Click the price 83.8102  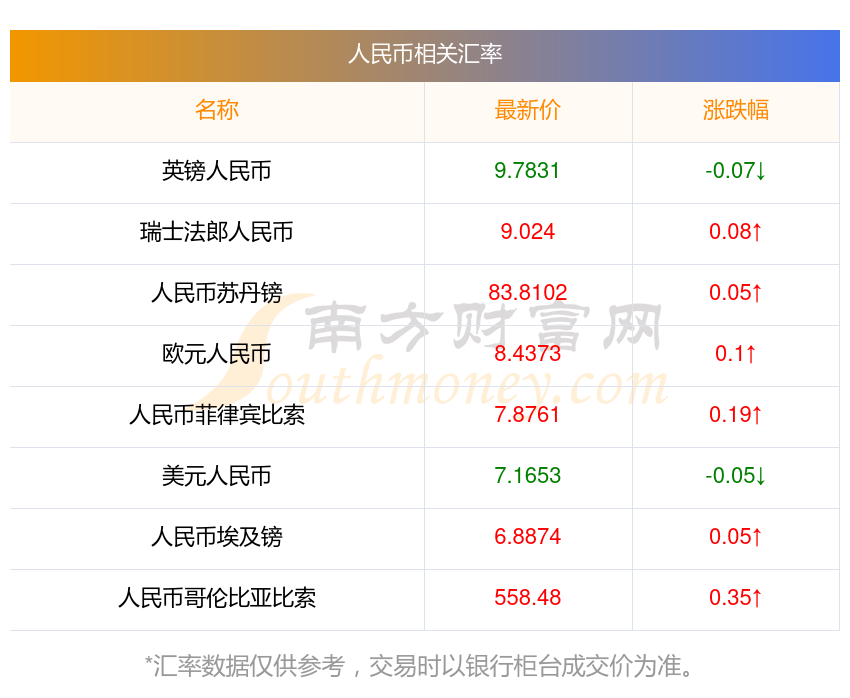(x=527, y=293)
